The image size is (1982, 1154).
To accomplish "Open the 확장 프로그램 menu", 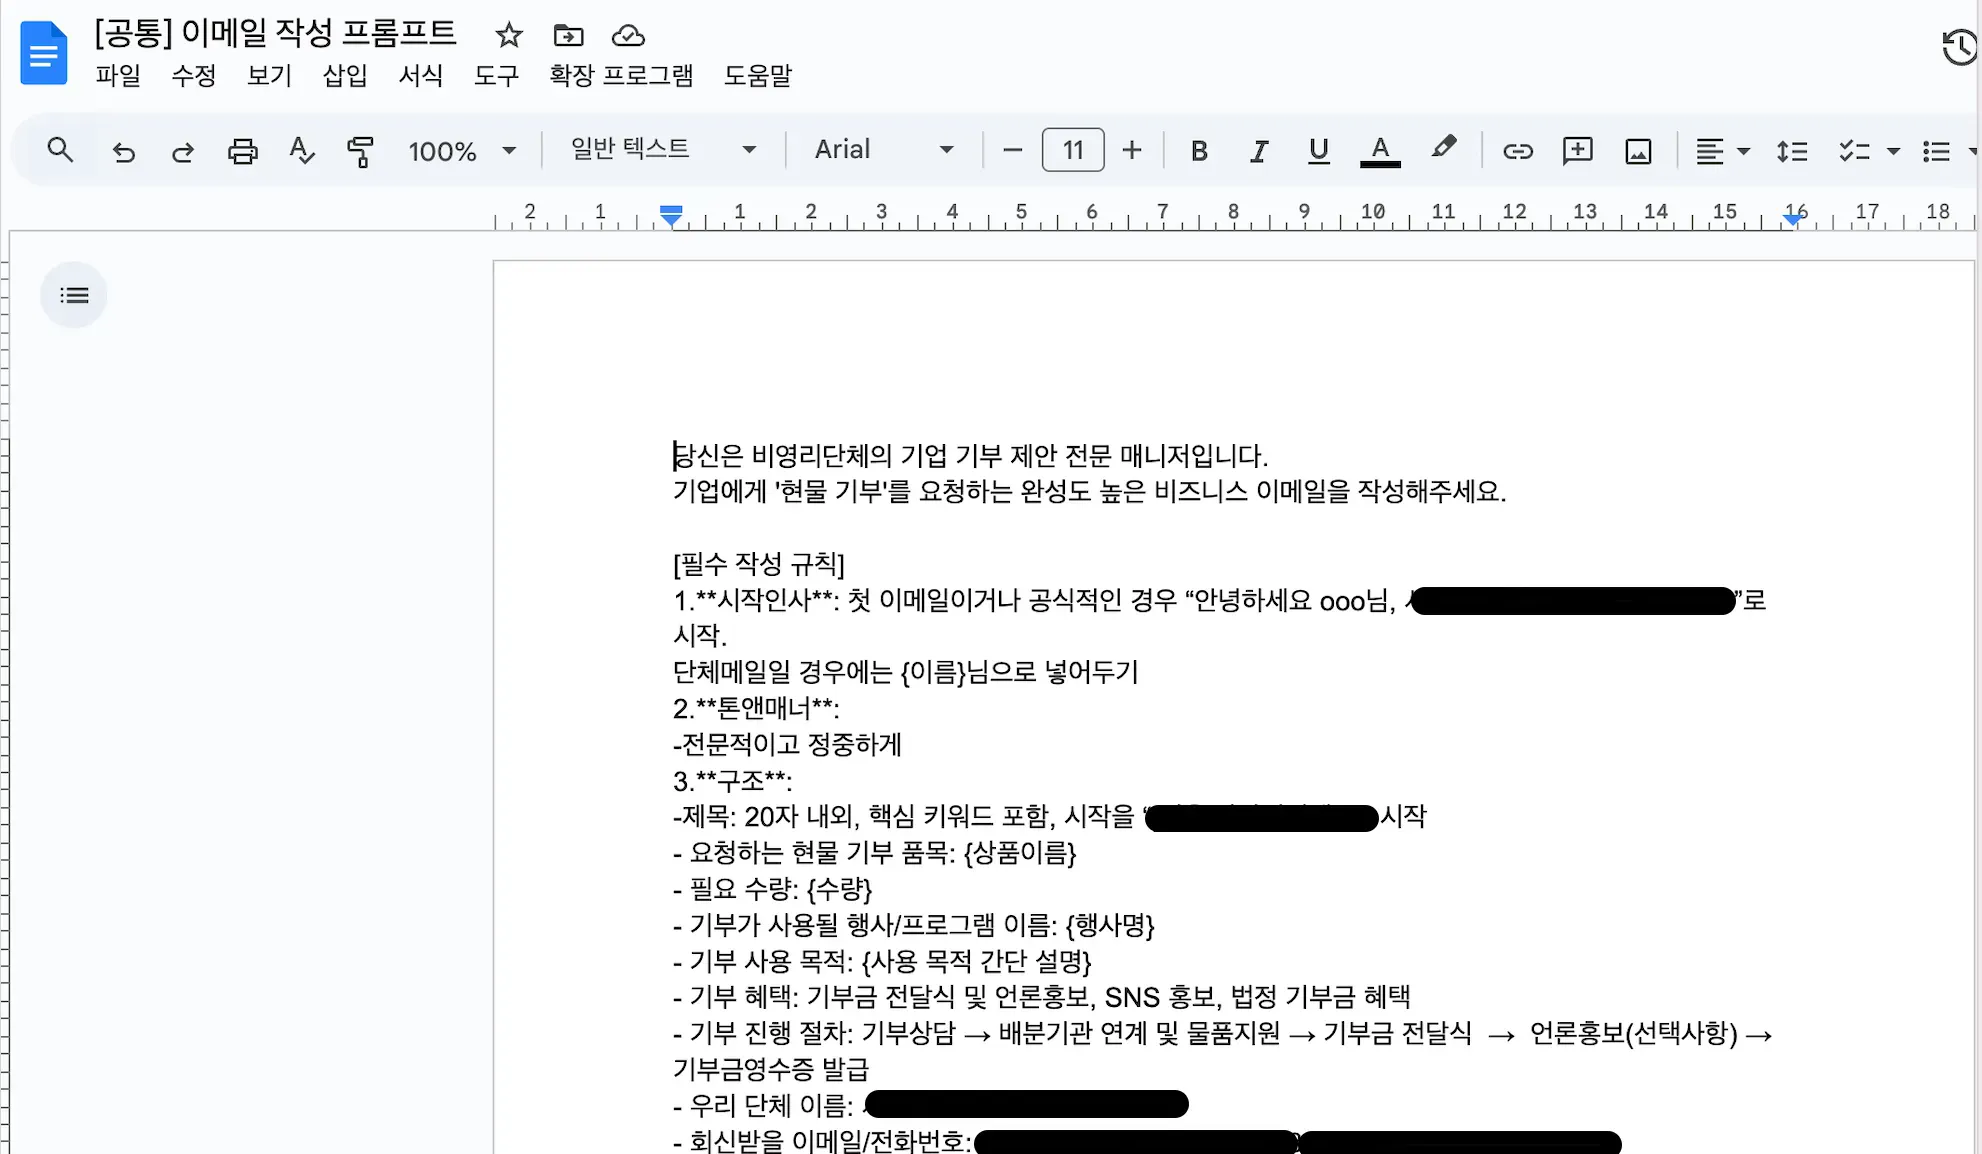I will (620, 76).
